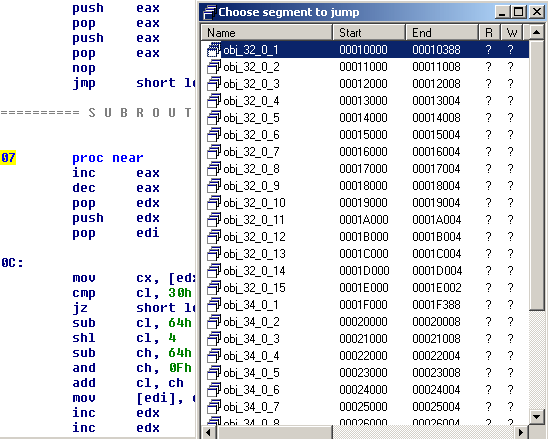Click the vertical scrollbar up arrow
Viewport: 548px width, 439px height.
[x=536, y=32]
